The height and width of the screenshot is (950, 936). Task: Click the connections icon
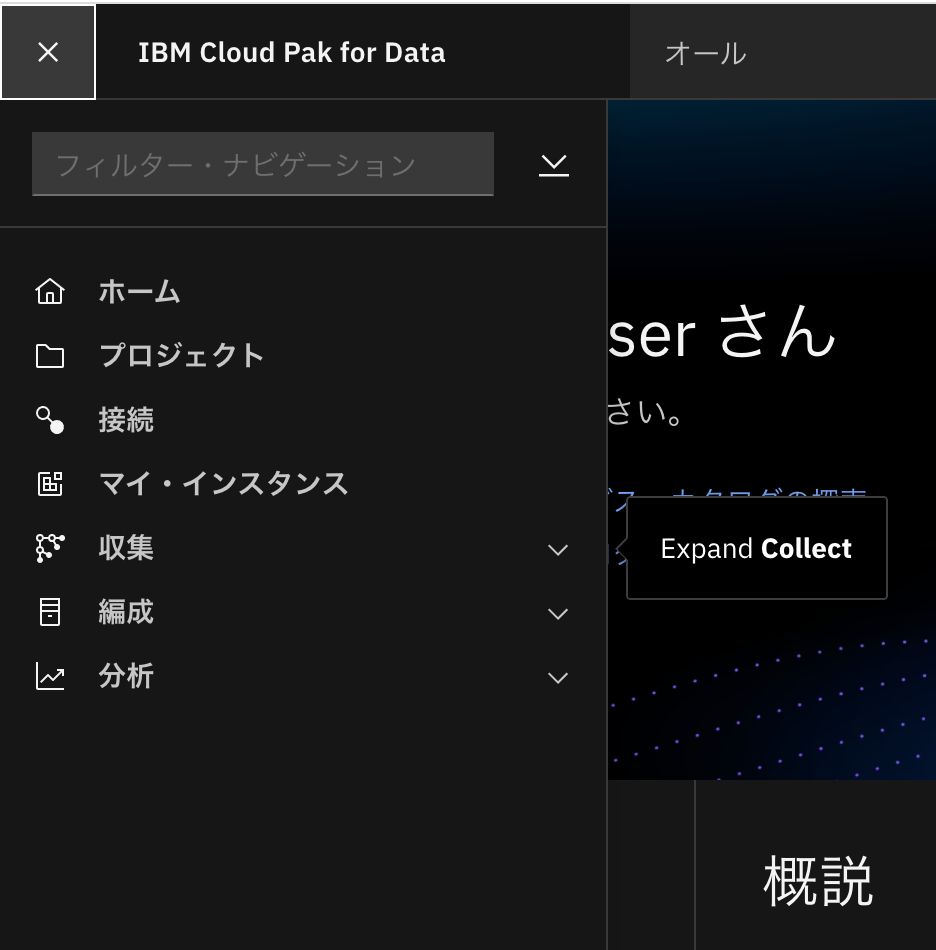50,420
